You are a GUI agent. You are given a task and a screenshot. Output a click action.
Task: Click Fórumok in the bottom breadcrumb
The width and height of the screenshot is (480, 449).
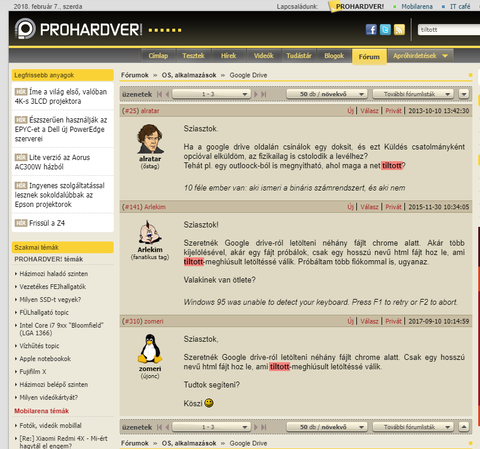[135, 443]
